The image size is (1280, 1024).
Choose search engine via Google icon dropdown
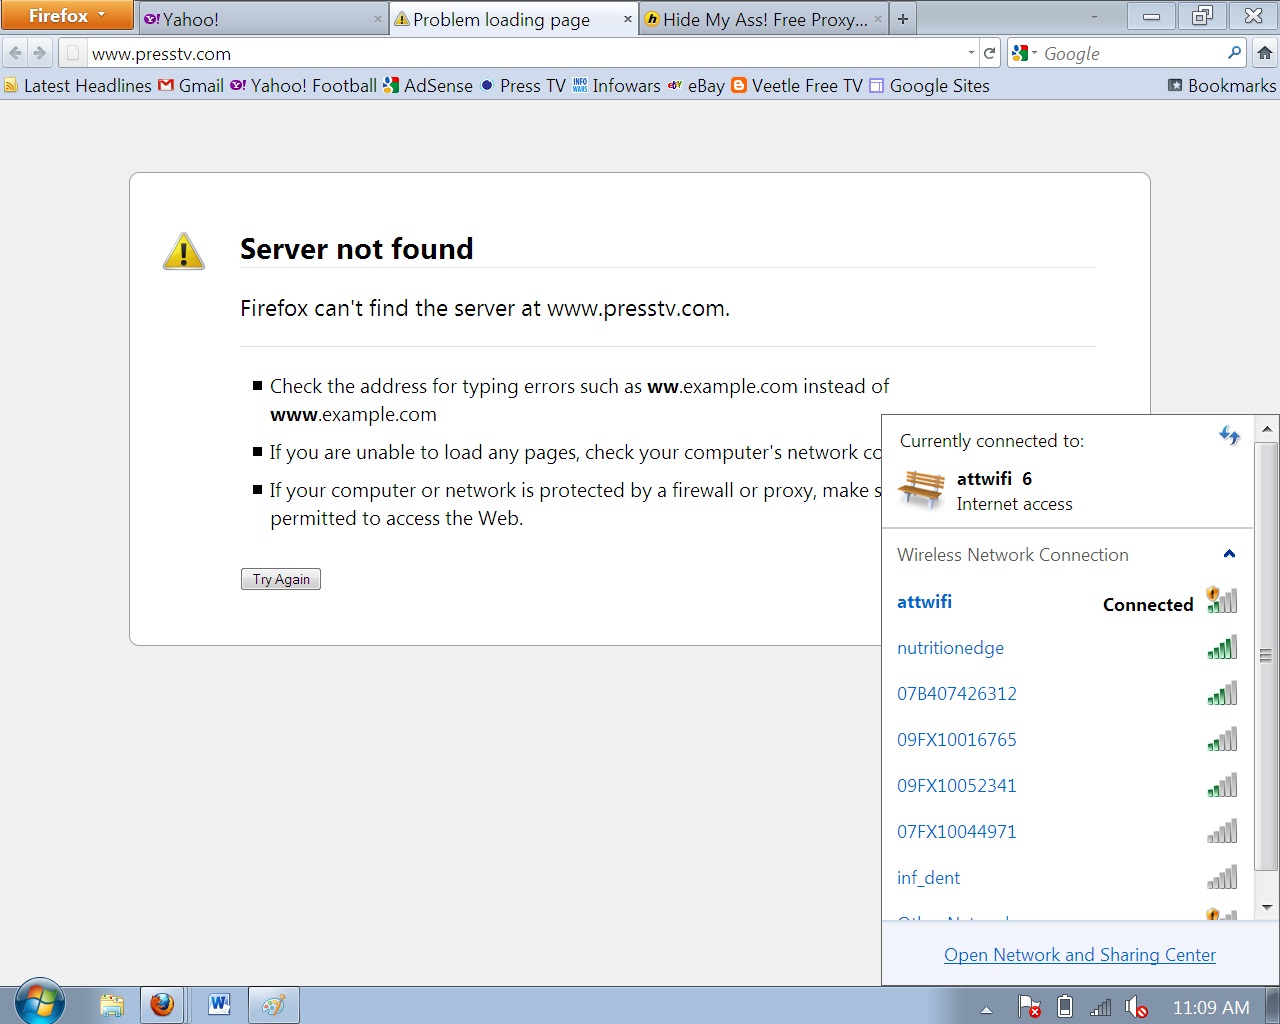tap(1024, 53)
